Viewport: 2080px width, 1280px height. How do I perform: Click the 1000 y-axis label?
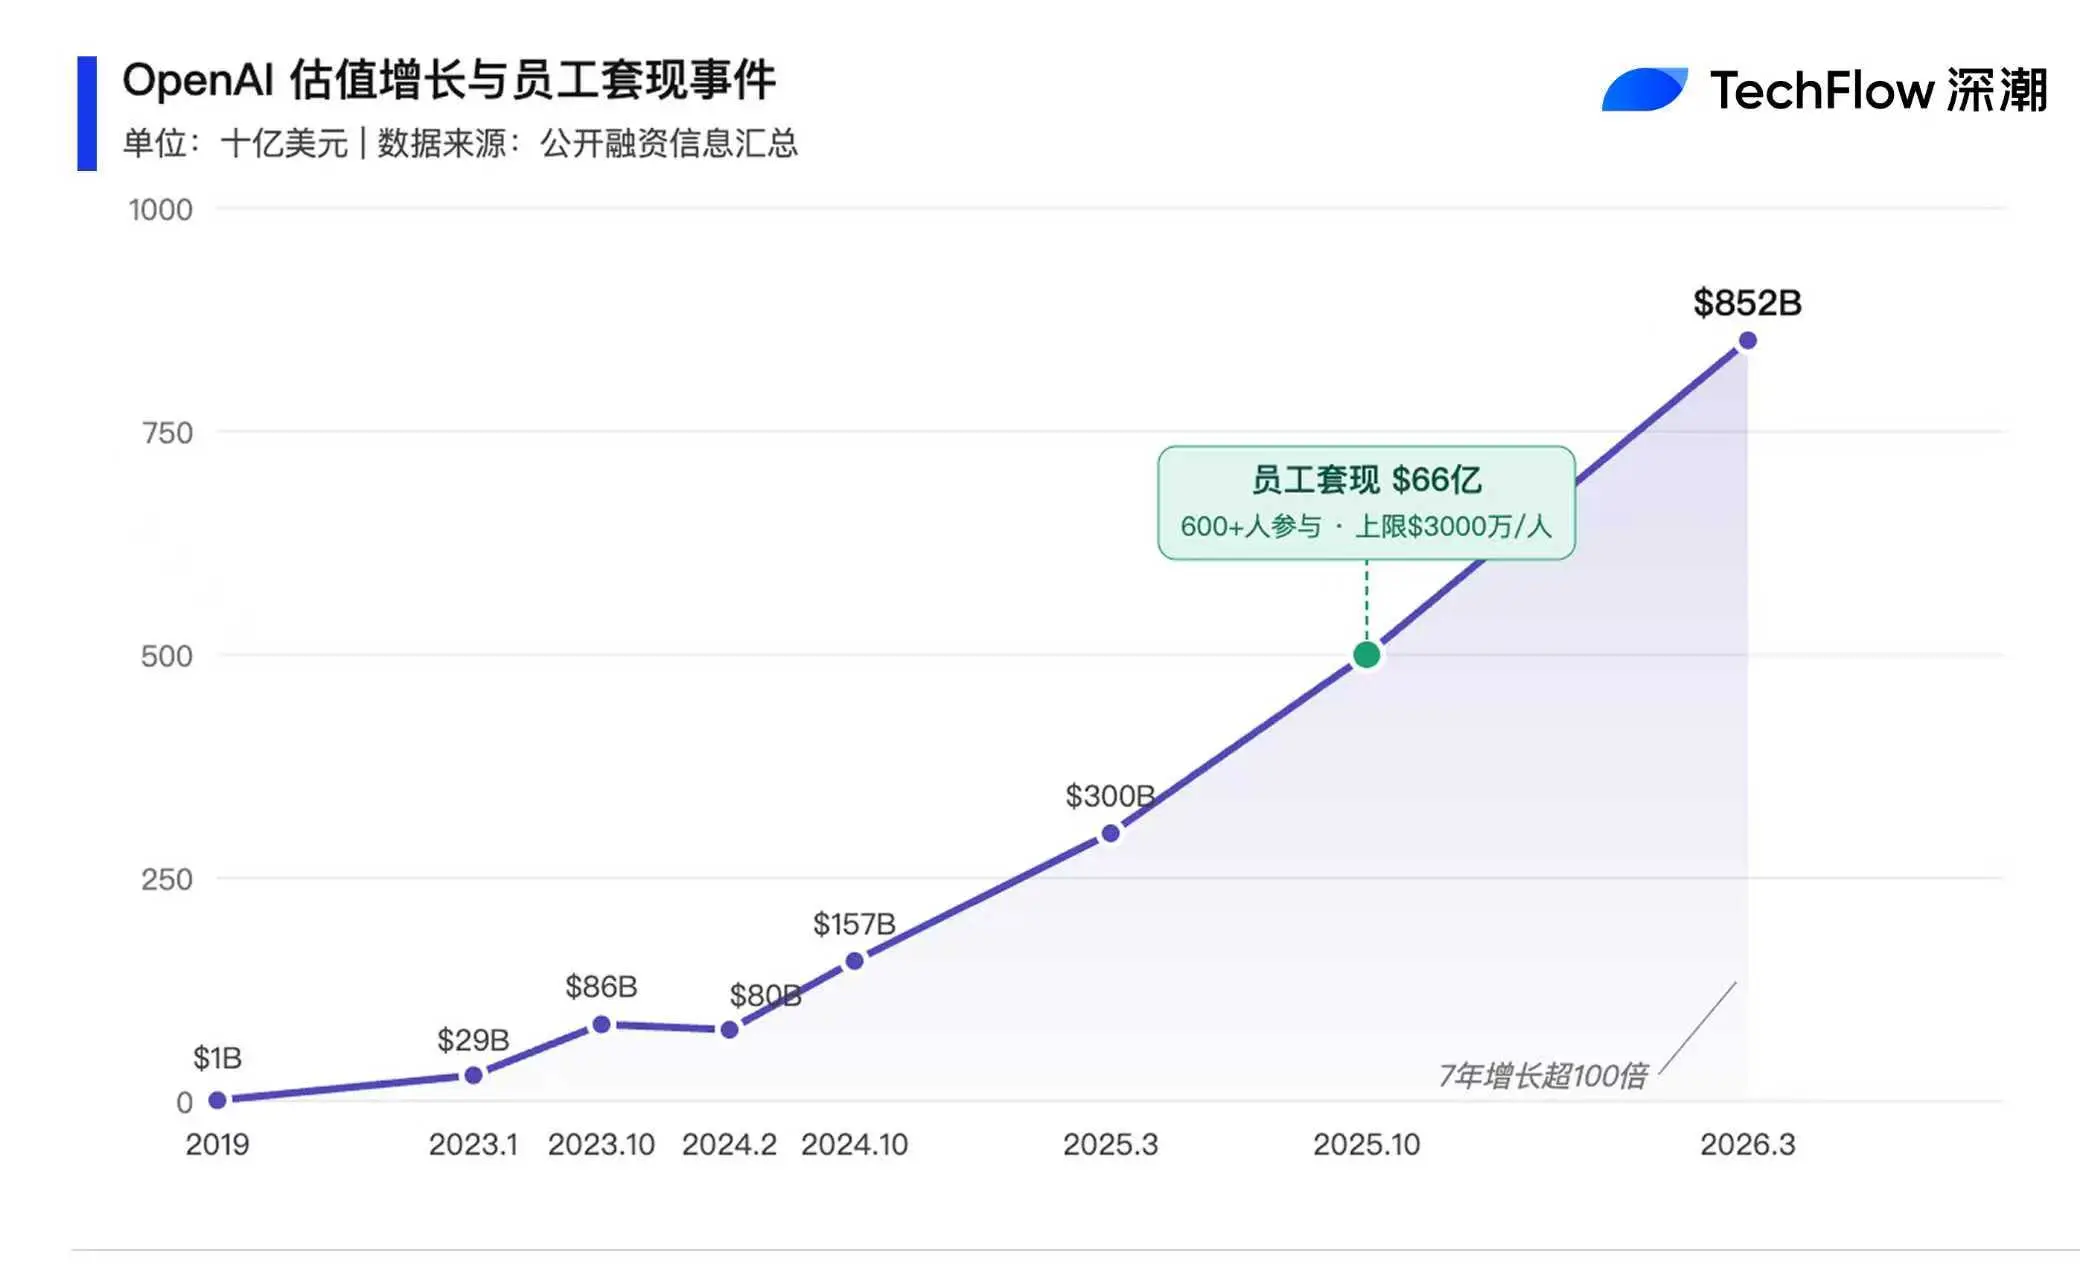pyautogui.click(x=161, y=210)
